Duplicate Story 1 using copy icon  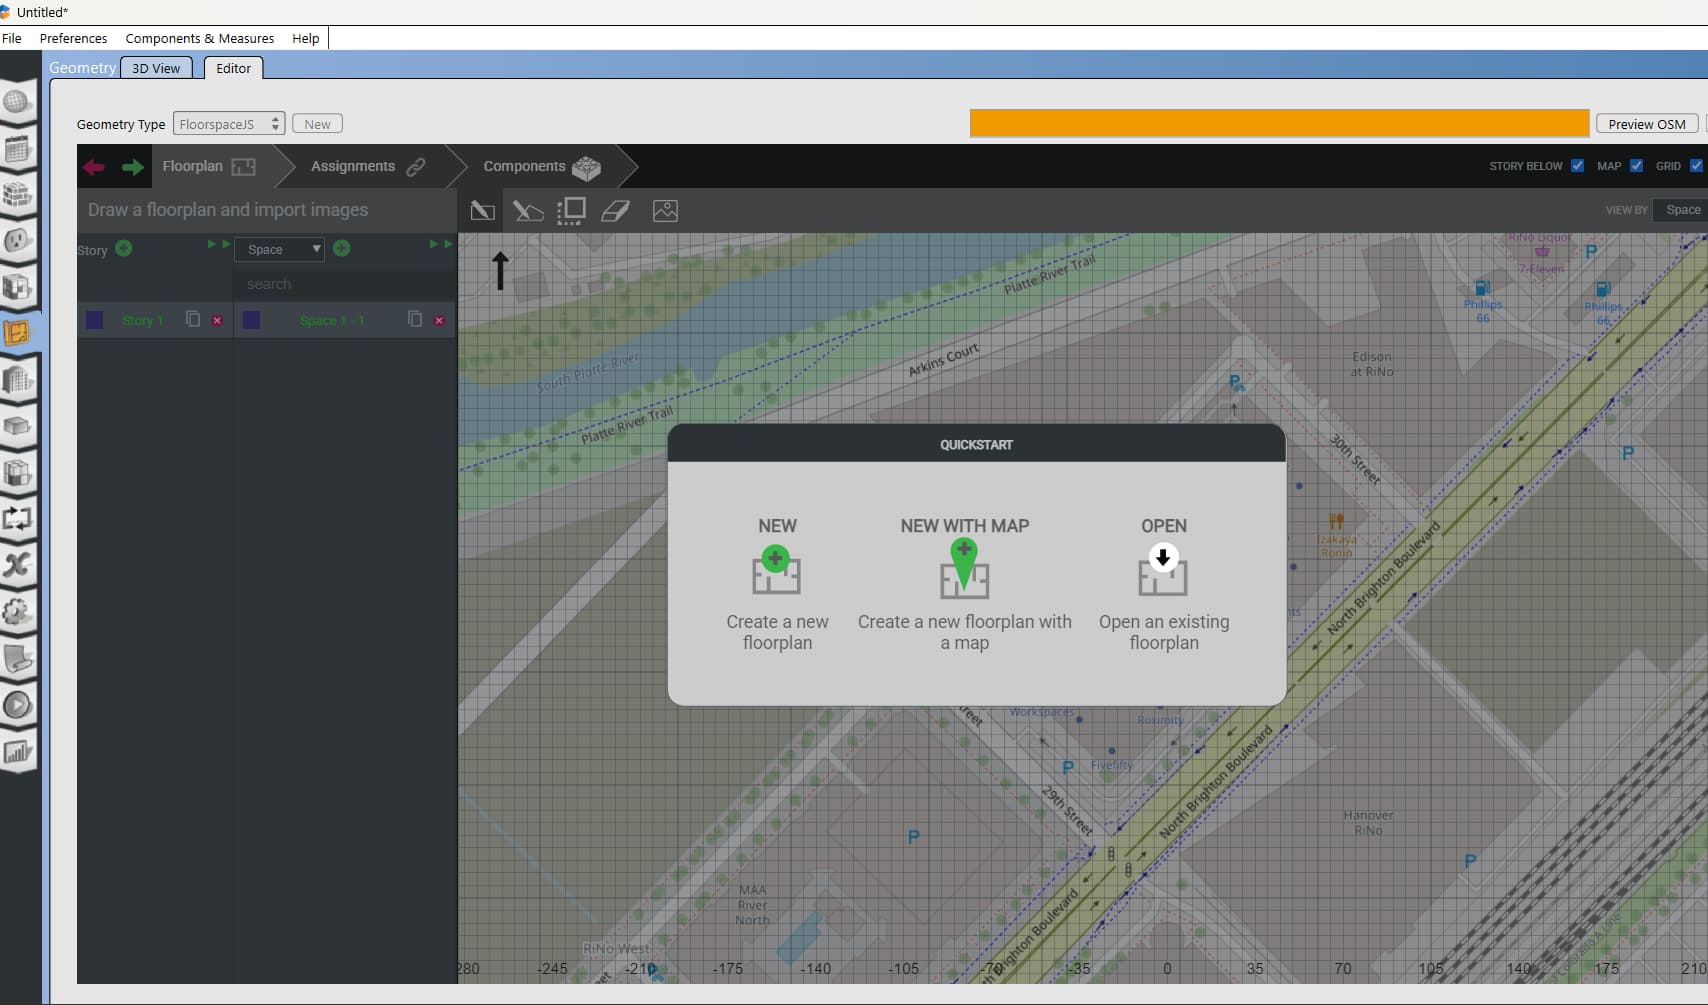point(193,319)
